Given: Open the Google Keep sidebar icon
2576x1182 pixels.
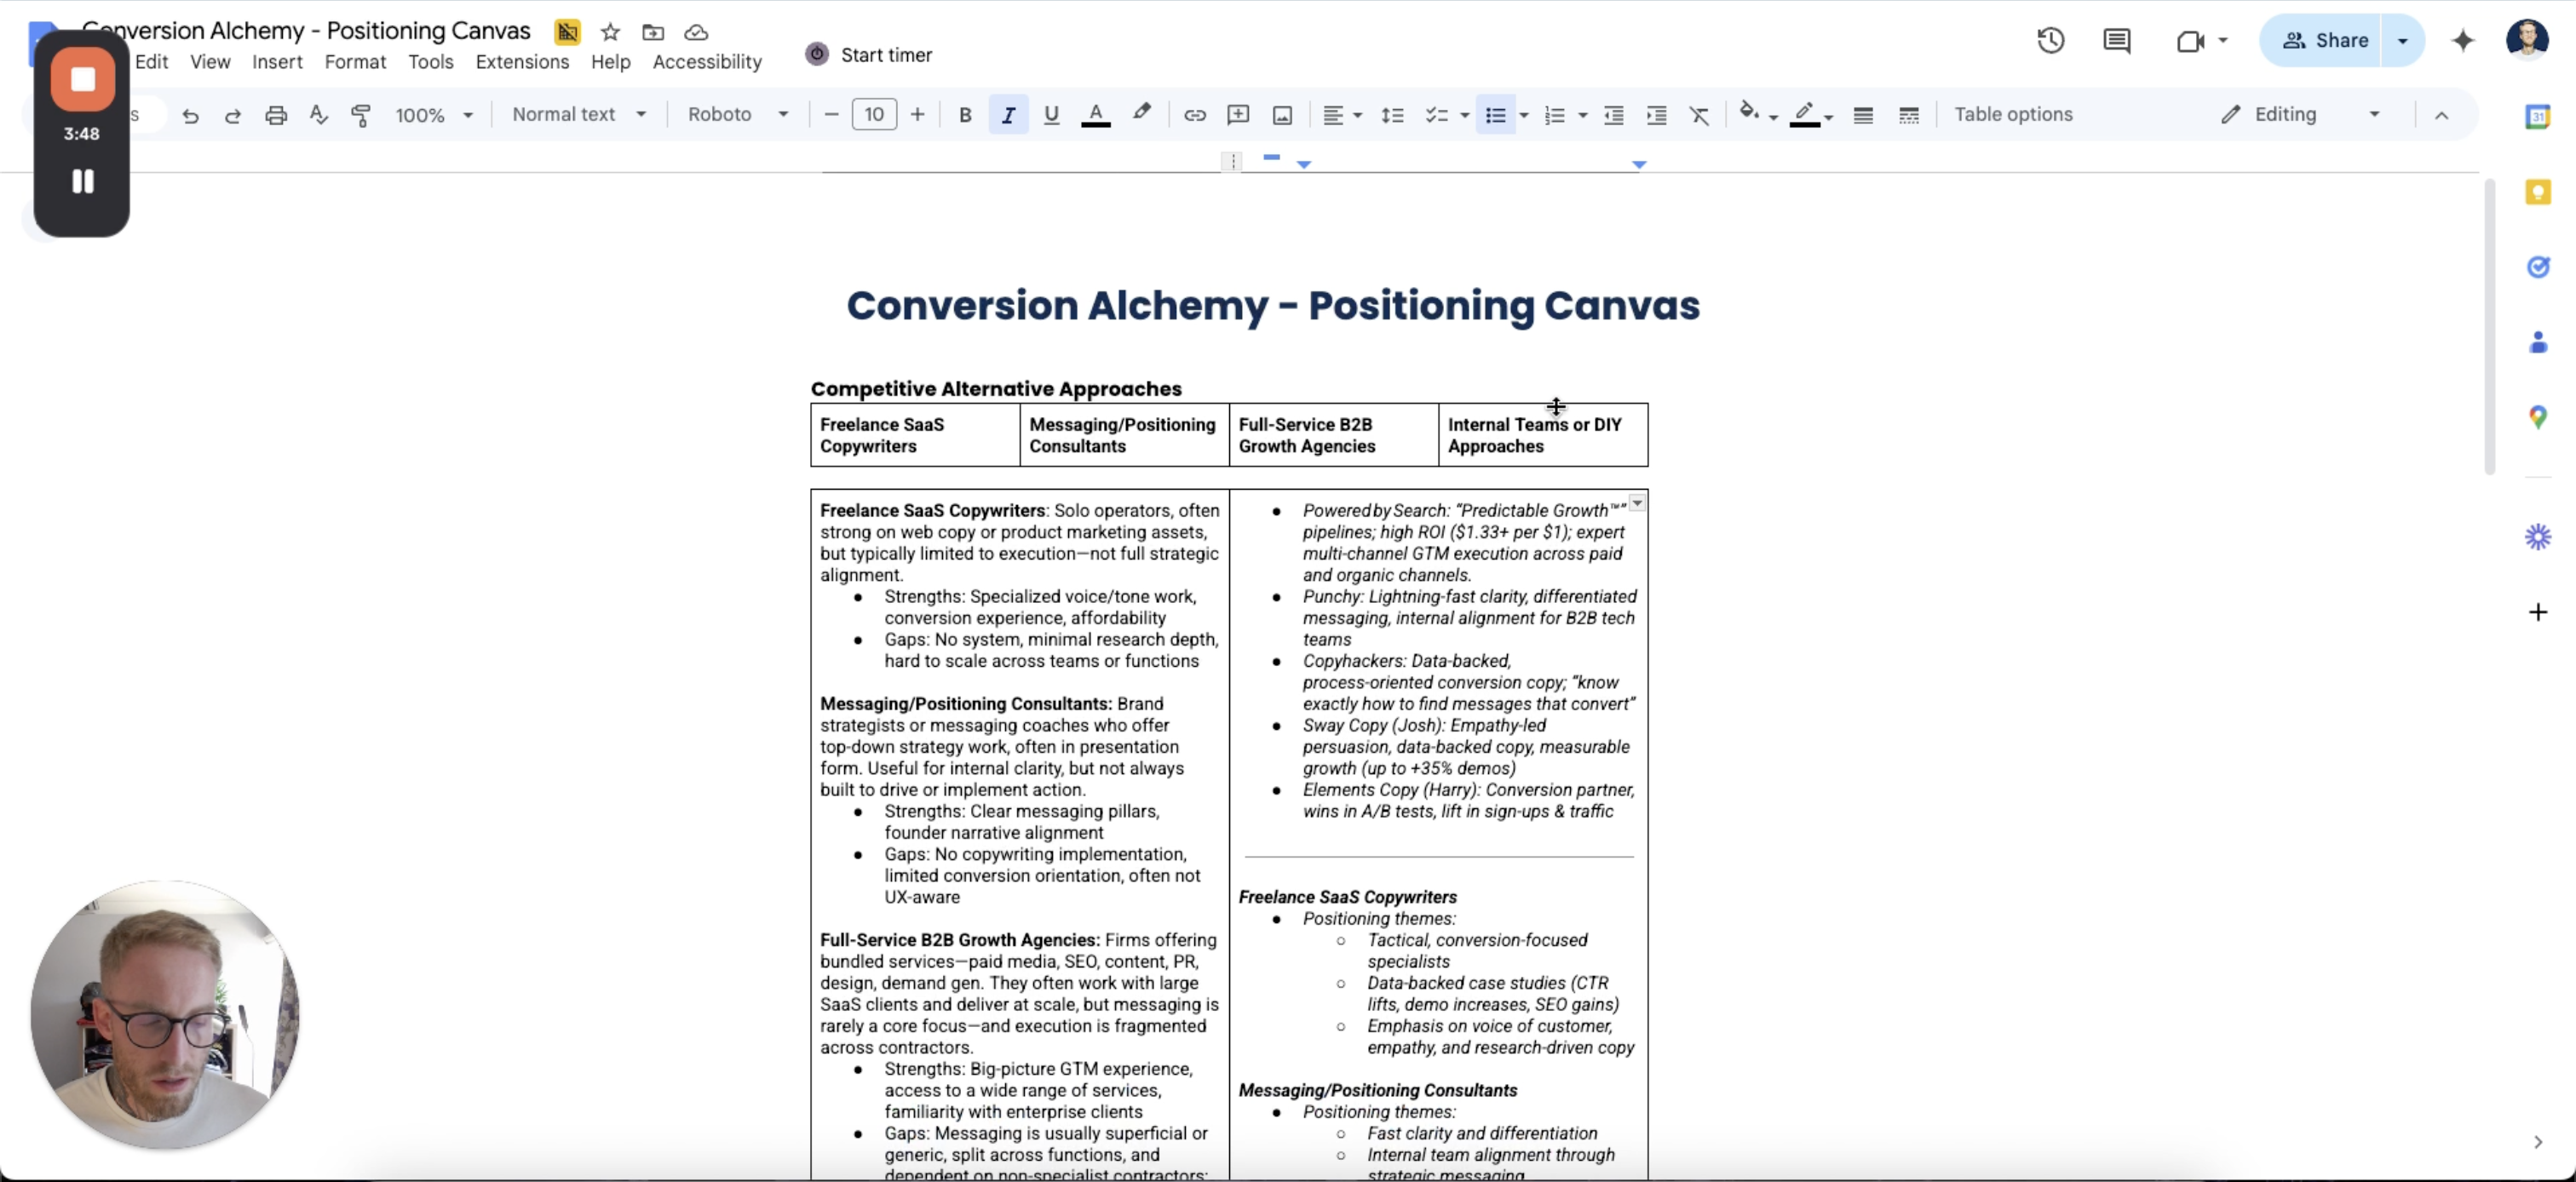Looking at the screenshot, I should [x=2538, y=192].
